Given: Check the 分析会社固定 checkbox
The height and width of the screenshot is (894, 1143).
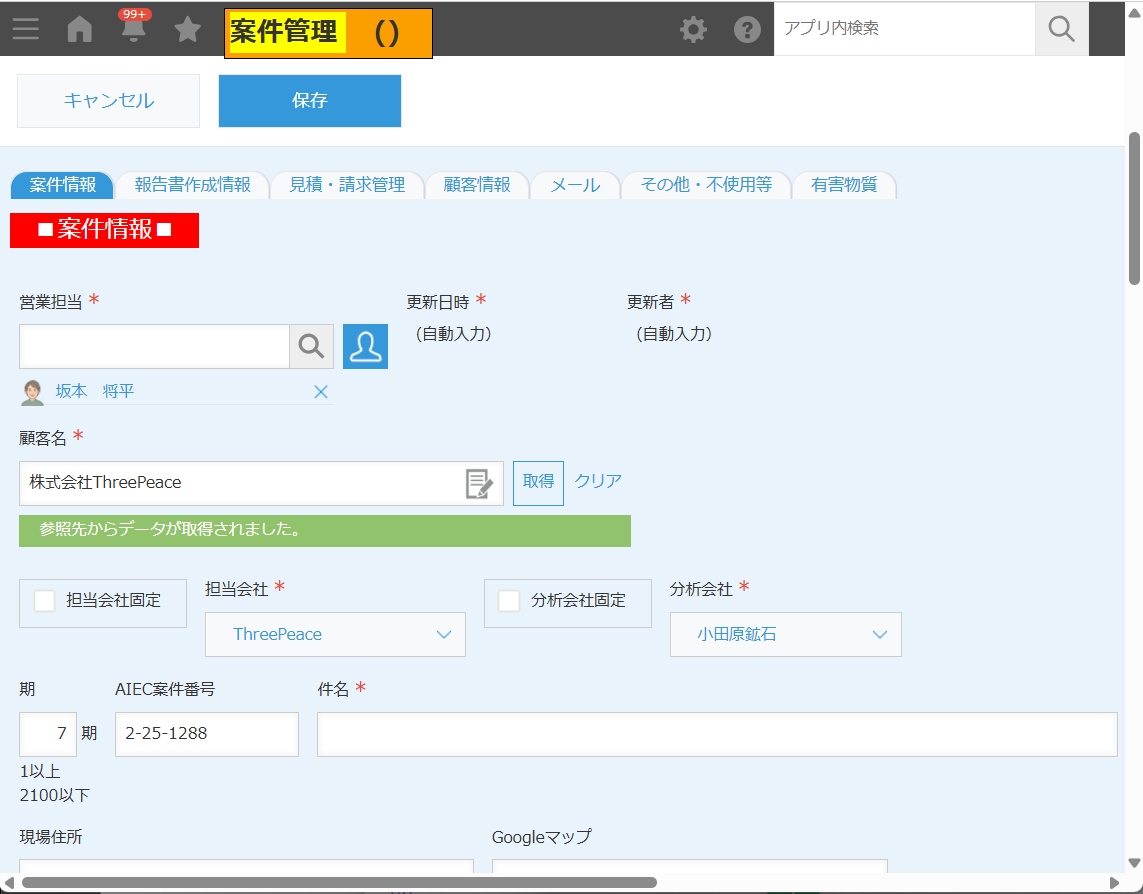Looking at the screenshot, I should [509, 601].
